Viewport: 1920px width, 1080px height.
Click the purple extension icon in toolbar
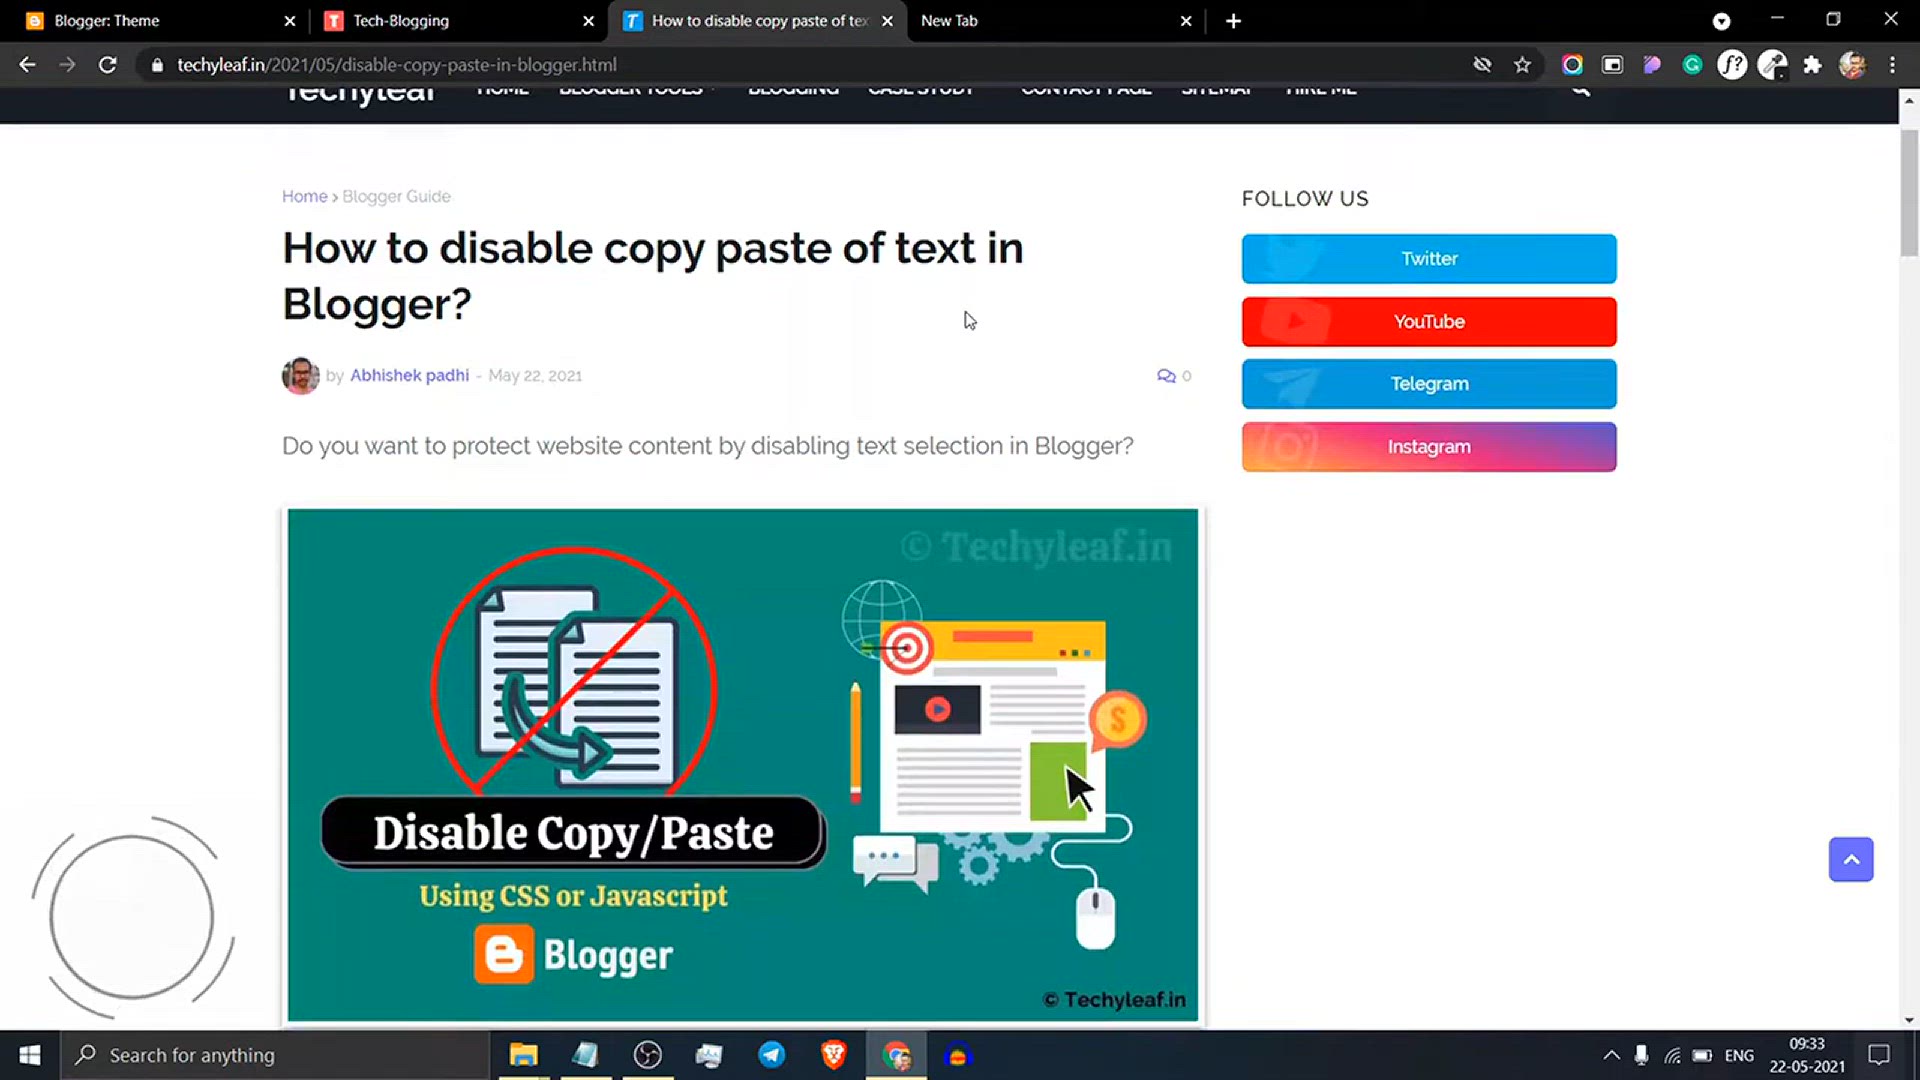tap(1652, 65)
